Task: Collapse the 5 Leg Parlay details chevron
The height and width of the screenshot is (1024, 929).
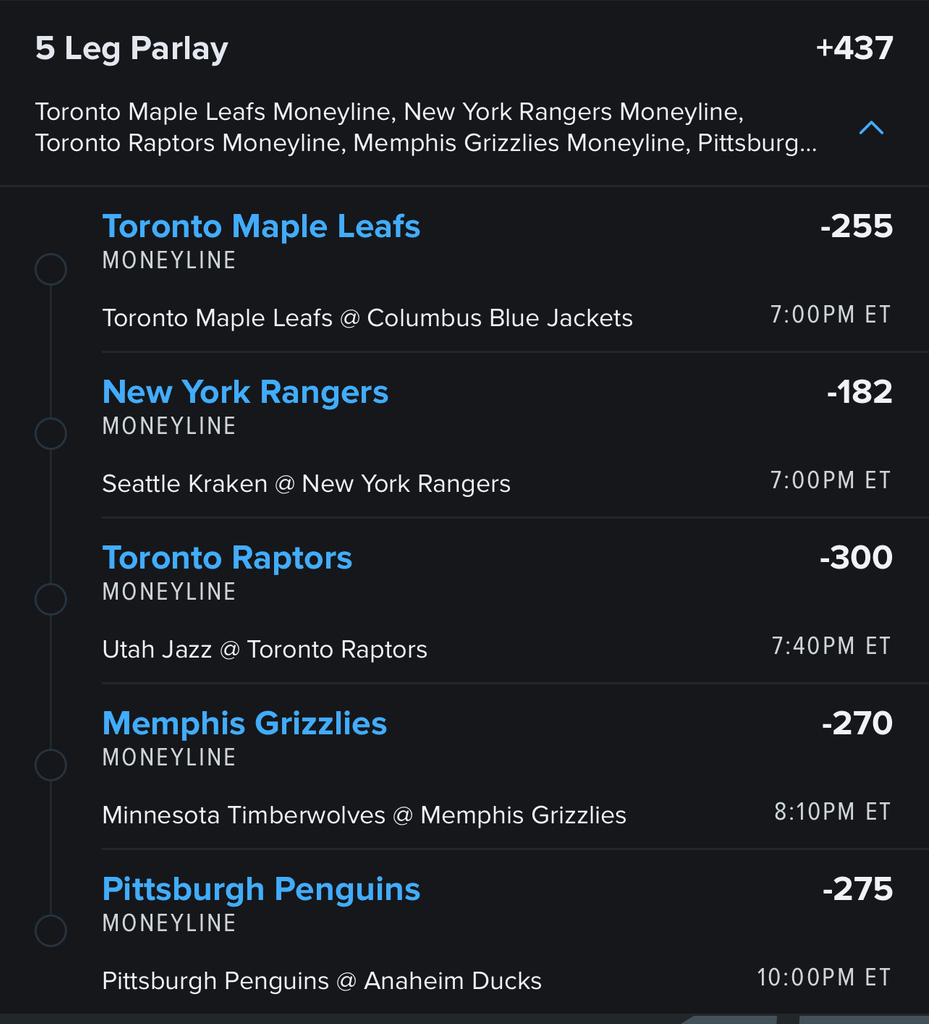Action: (x=871, y=128)
